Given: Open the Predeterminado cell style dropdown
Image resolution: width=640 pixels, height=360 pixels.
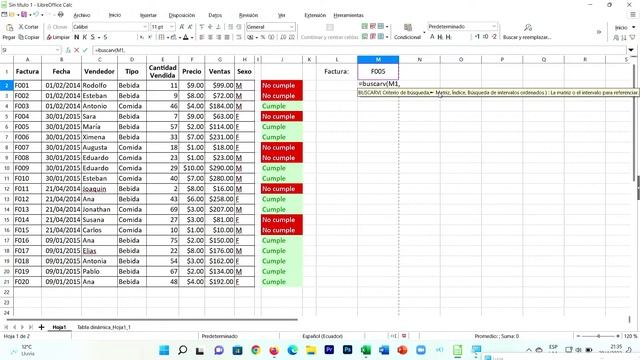Looking at the screenshot, I should [494, 27].
